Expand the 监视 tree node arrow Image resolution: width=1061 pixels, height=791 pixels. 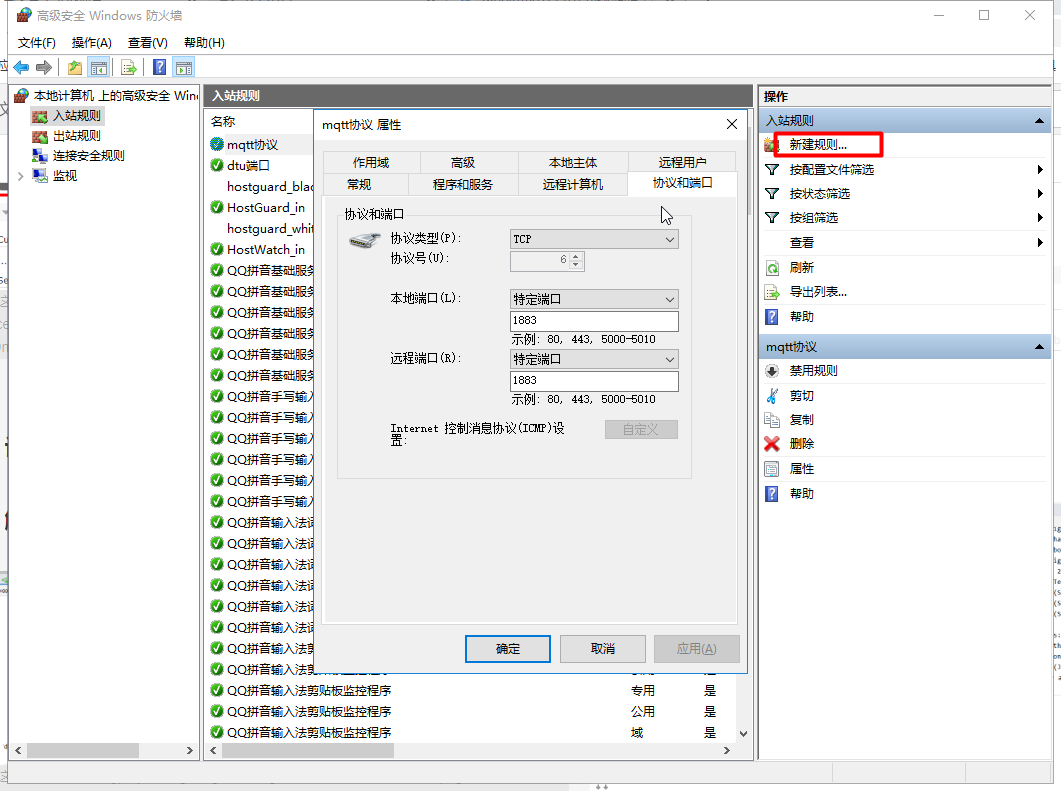click(x=20, y=176)
